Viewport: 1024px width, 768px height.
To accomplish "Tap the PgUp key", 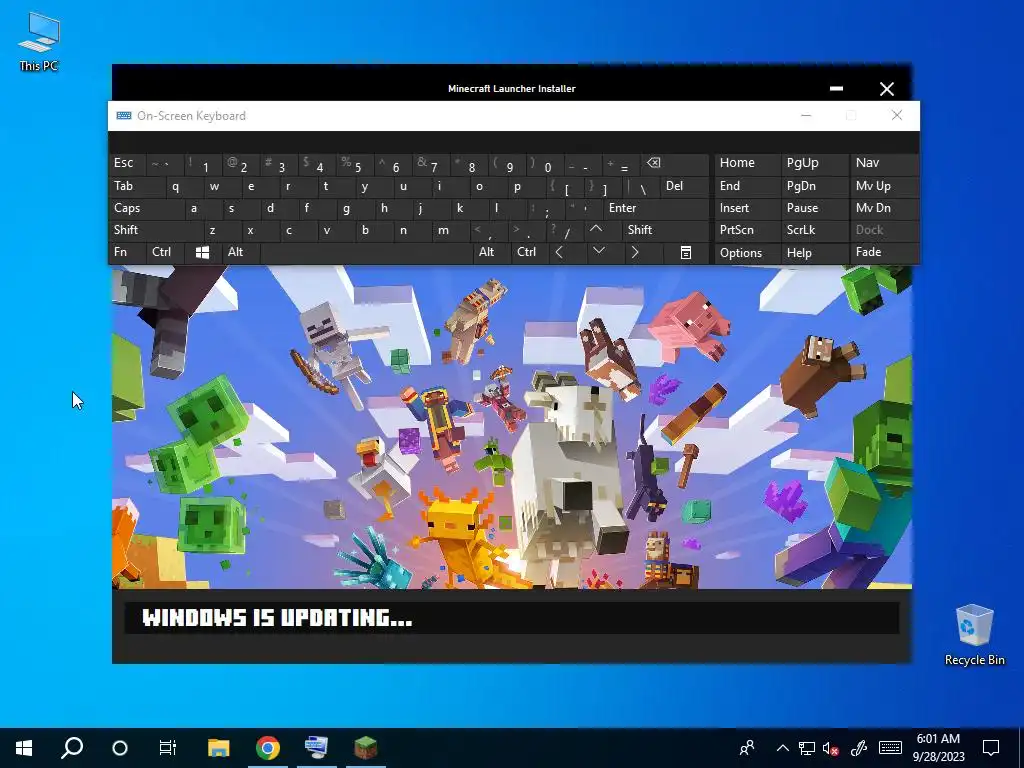I will (x=815, y=163).
